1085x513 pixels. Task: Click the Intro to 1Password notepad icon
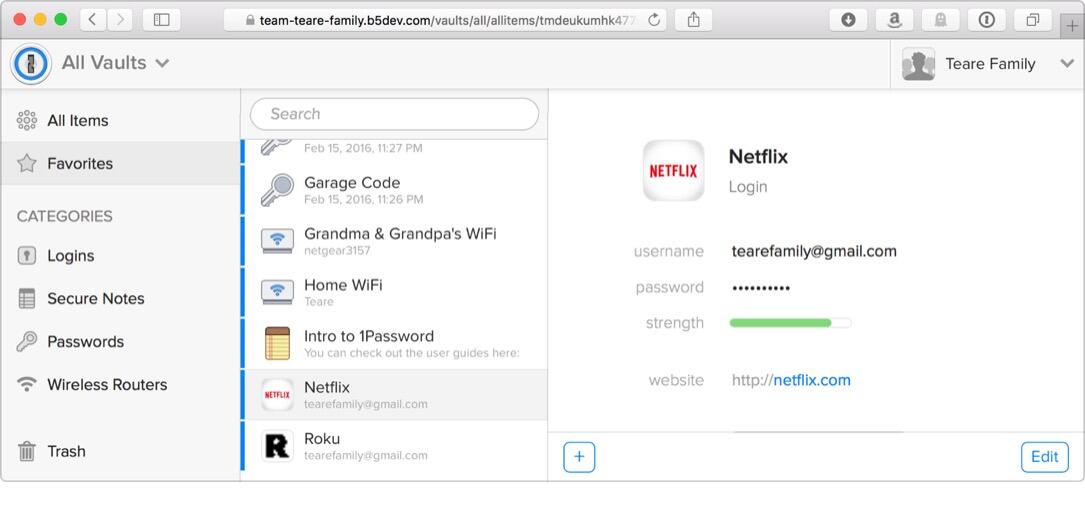[x=277, y=343]
